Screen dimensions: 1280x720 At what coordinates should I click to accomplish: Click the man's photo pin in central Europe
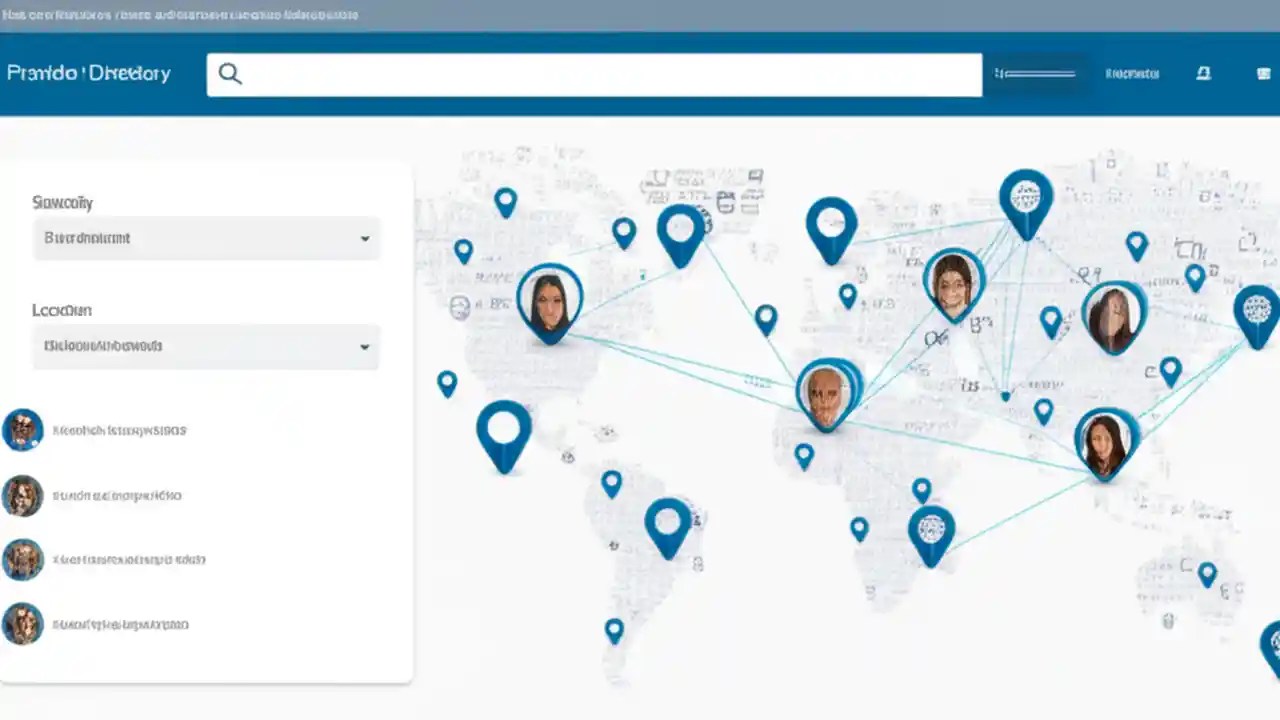tap(826, 390)
